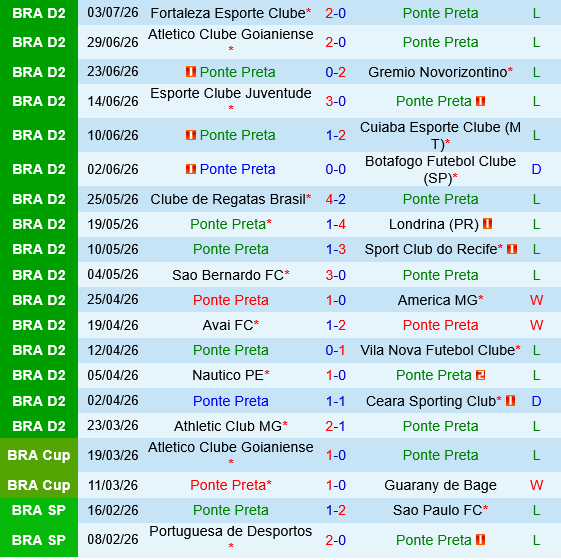Select the W result in the Avai FC row

coord(536,325)
